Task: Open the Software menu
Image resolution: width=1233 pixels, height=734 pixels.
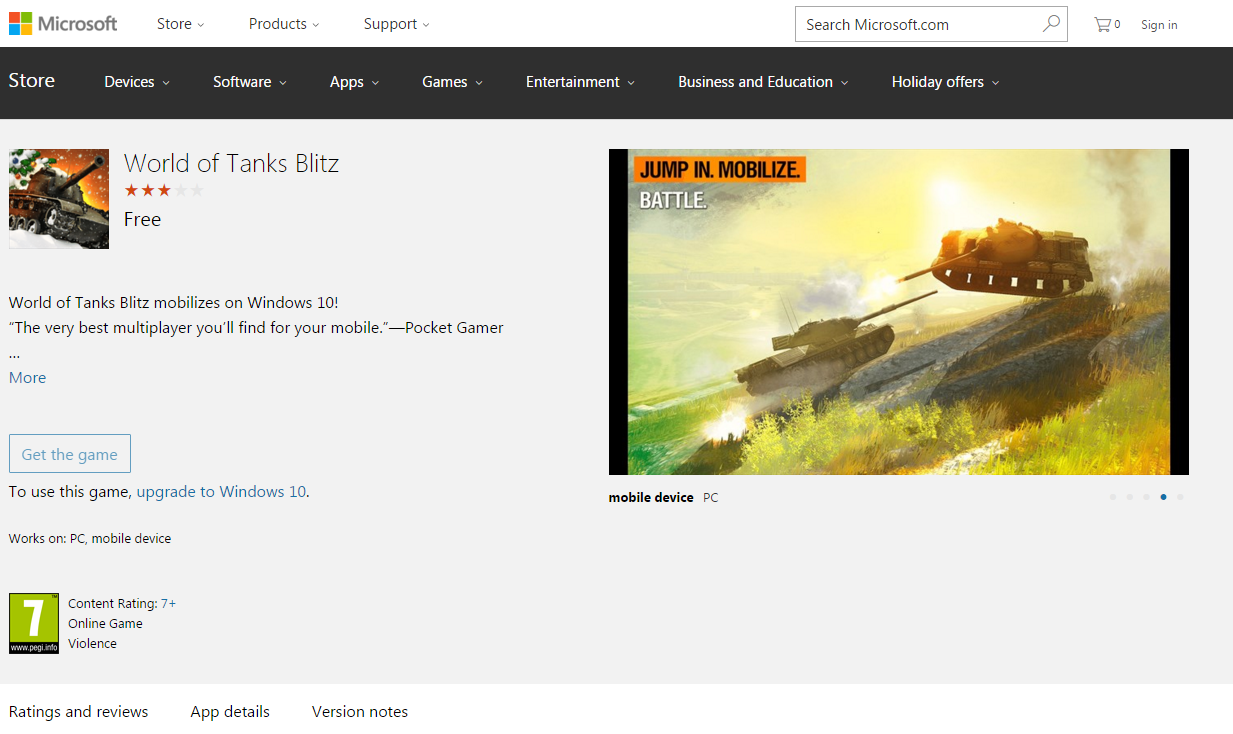Action: 250,82
